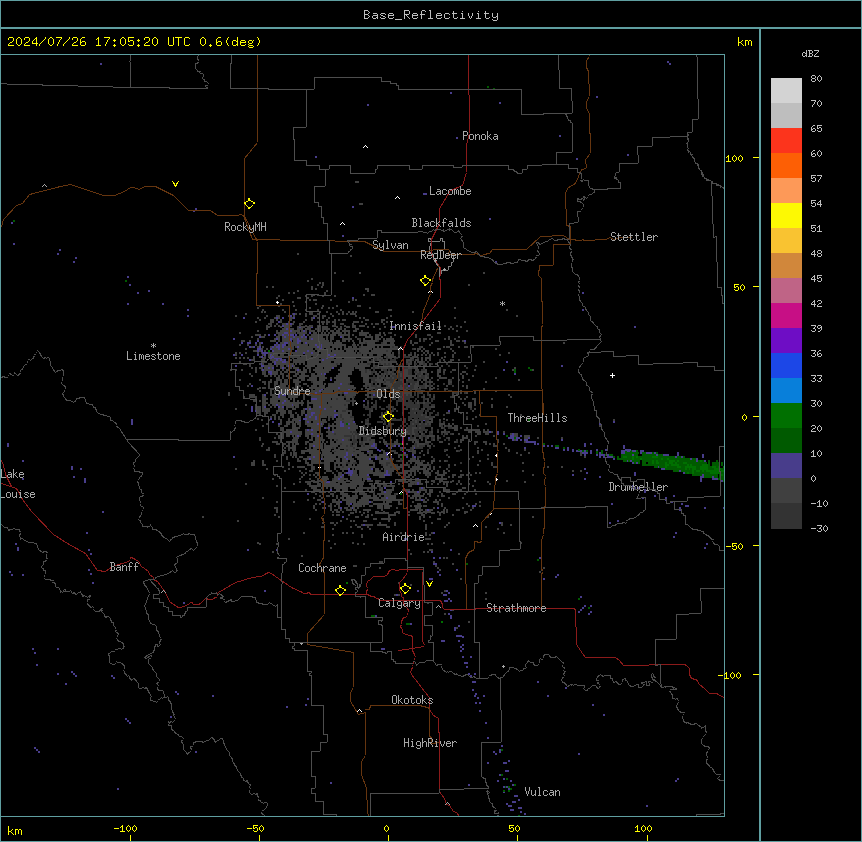The image size is (862, 842).
Task: Click the RockyMH label
Action: point(245,227)
